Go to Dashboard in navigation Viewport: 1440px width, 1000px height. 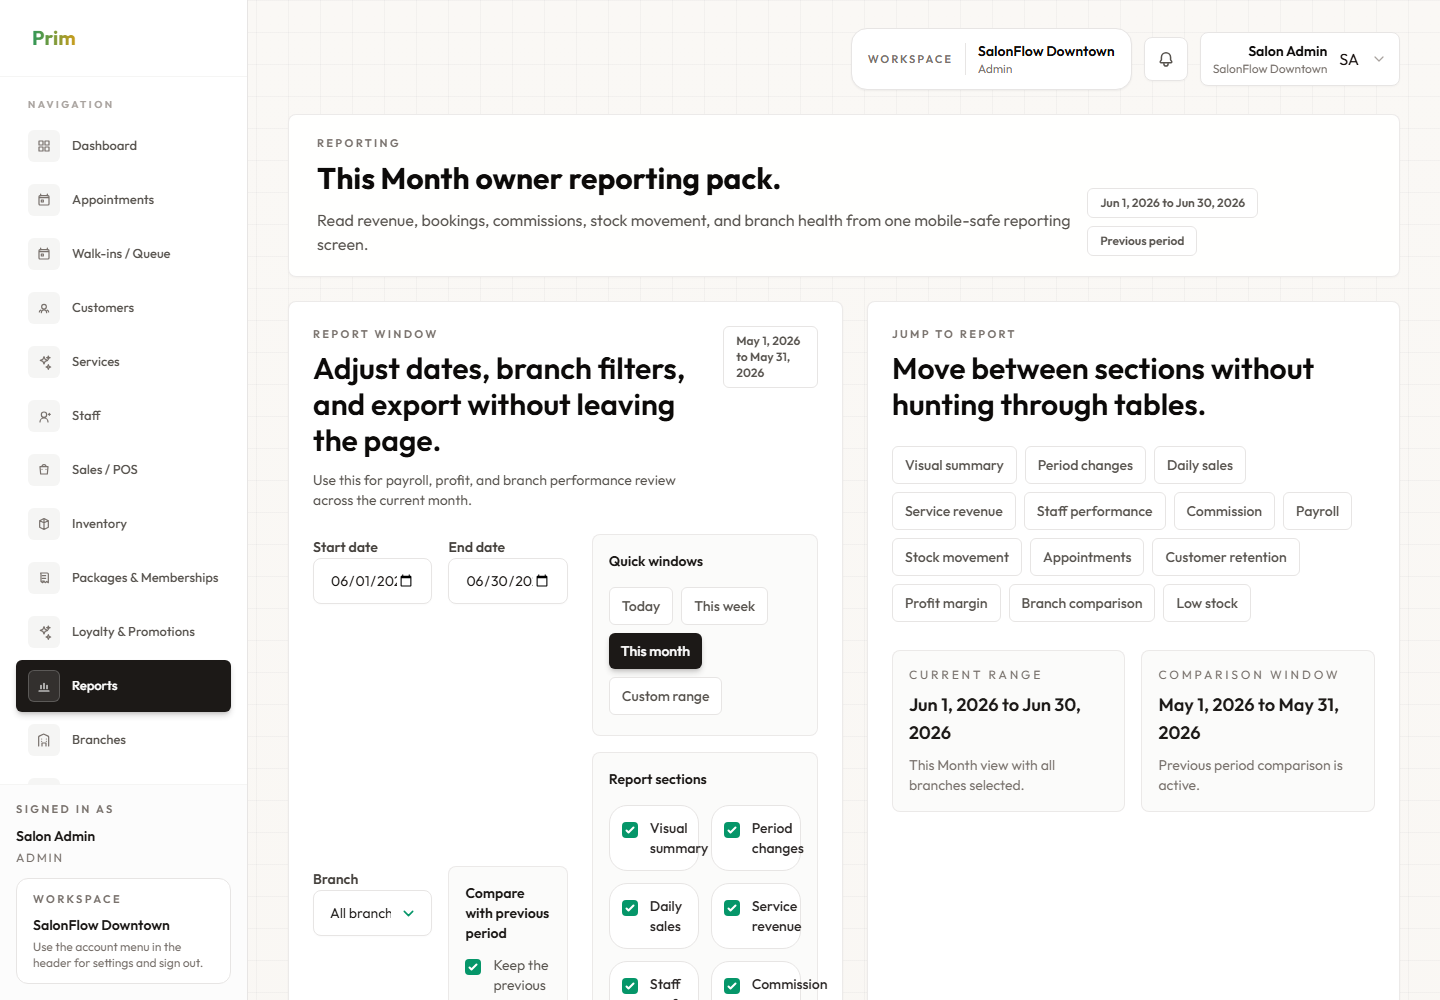[x=123, y=146]
